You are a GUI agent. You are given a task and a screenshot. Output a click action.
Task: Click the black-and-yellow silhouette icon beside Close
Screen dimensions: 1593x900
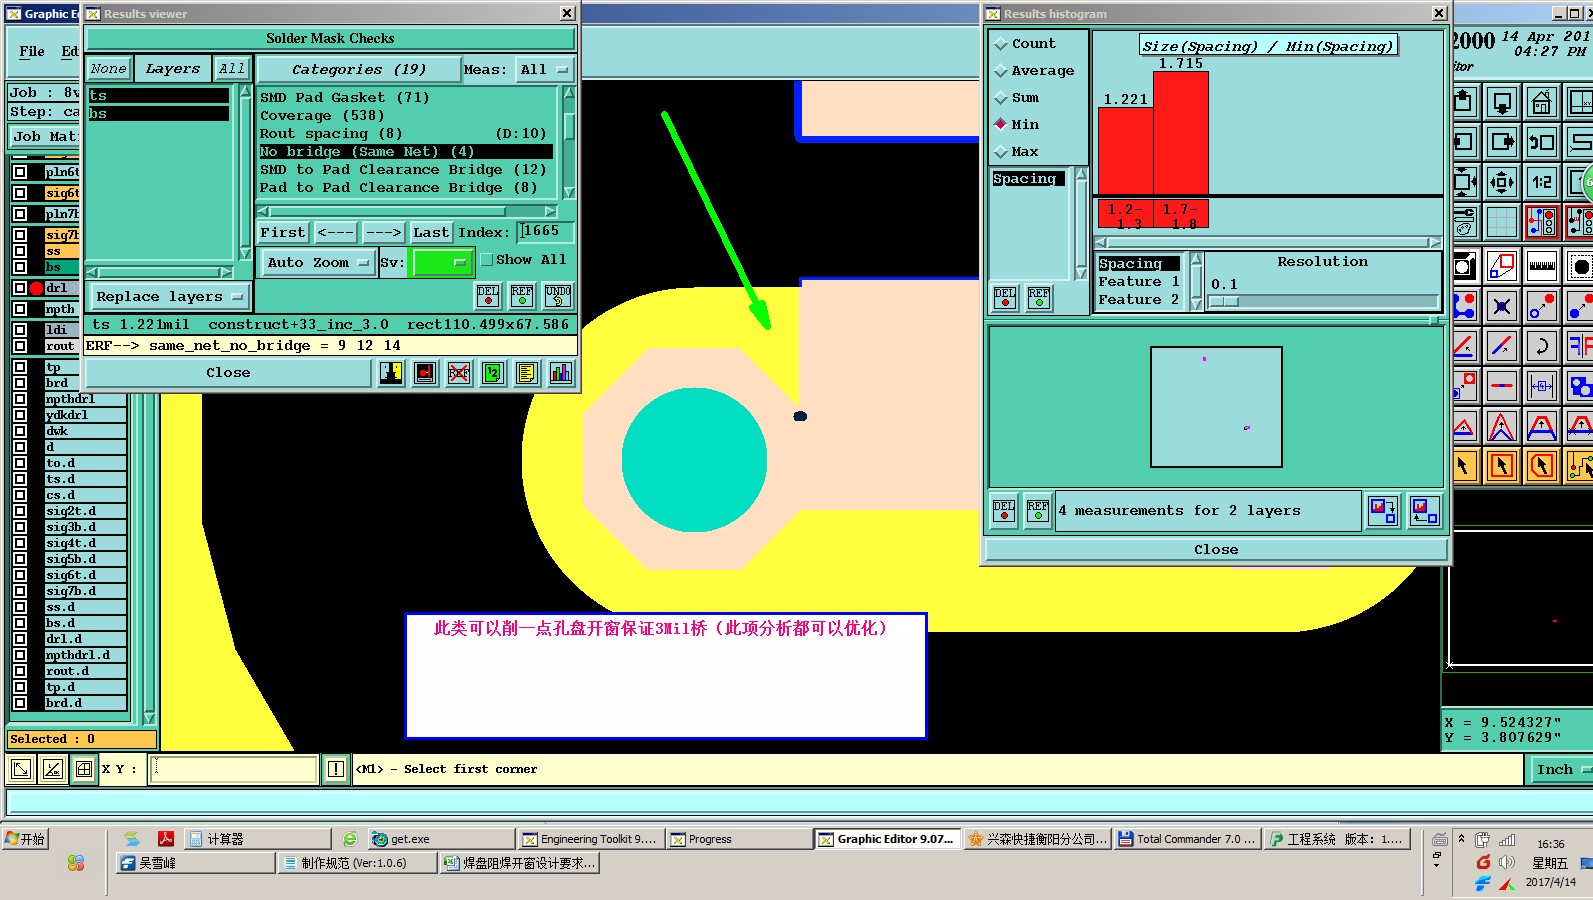tap(391, 373)
